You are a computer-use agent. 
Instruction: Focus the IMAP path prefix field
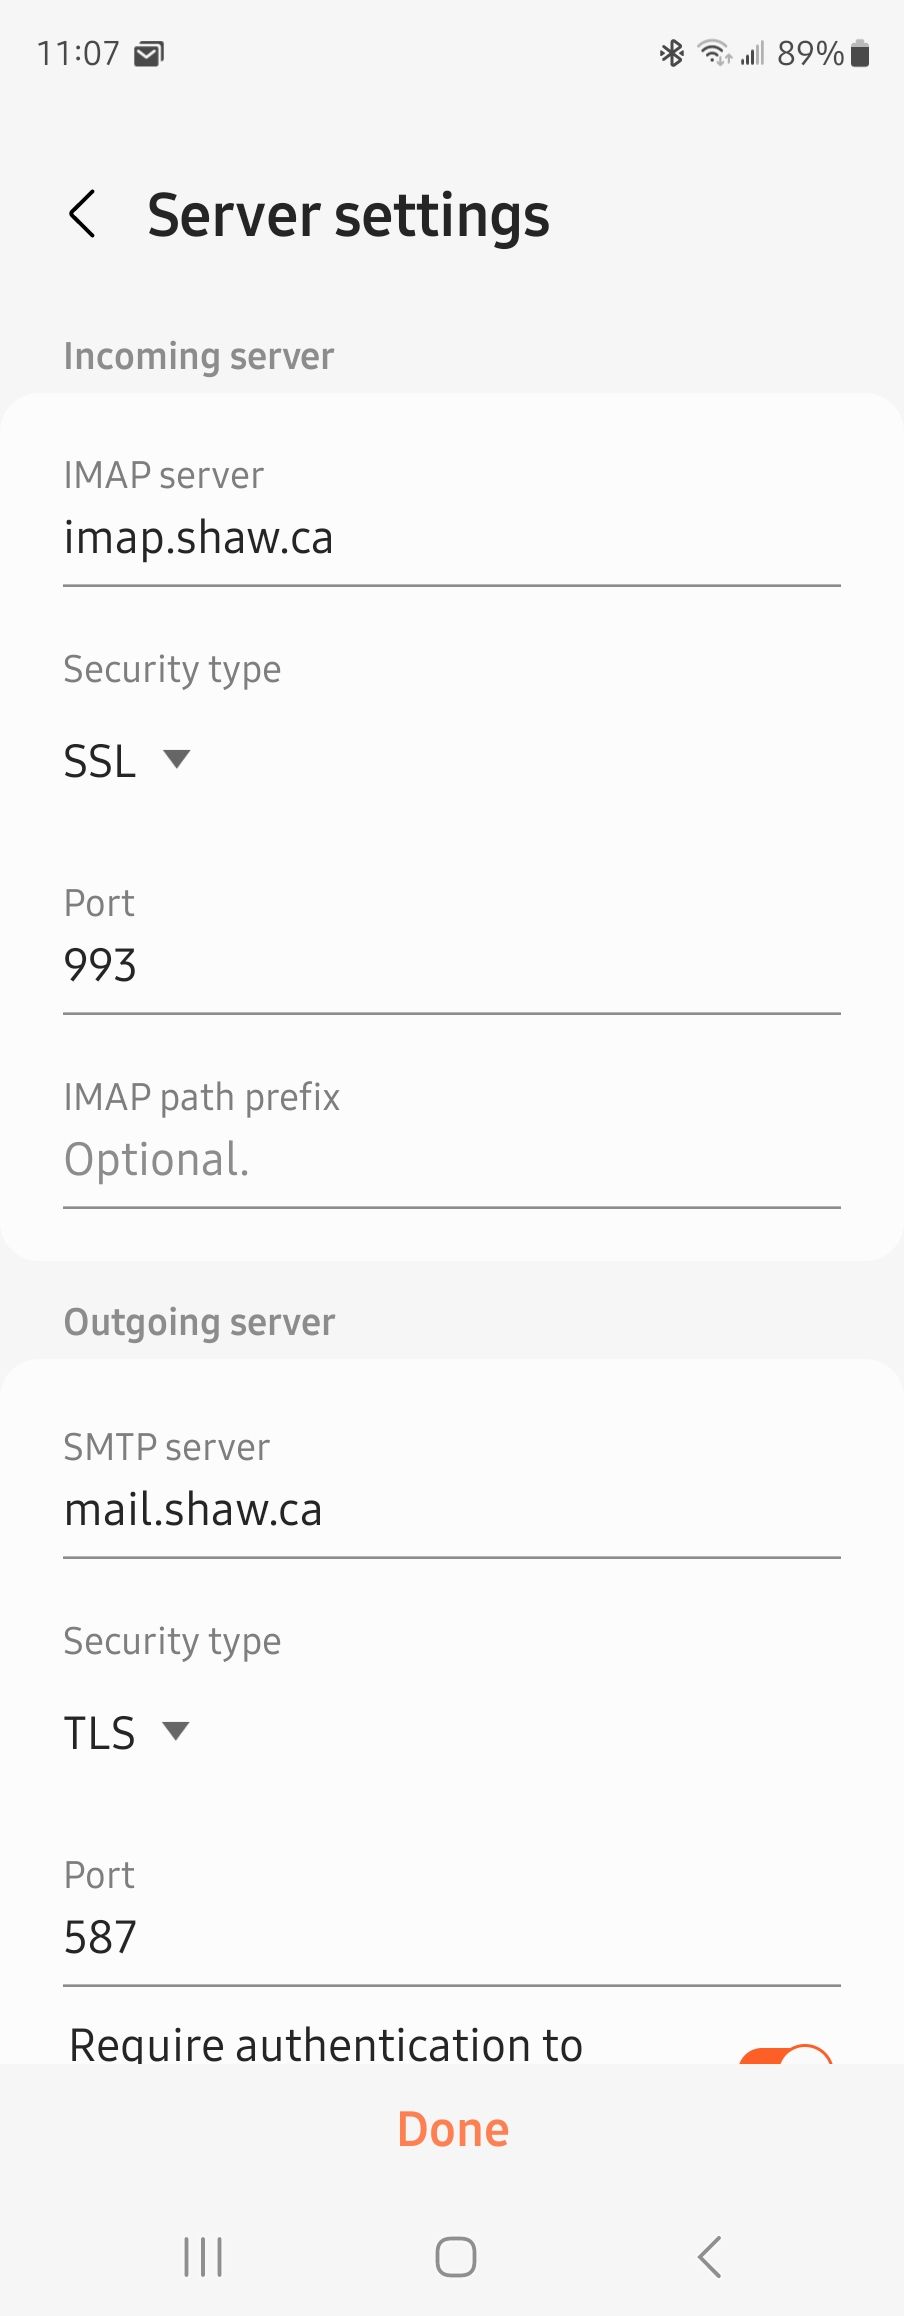coord(450,1160)
